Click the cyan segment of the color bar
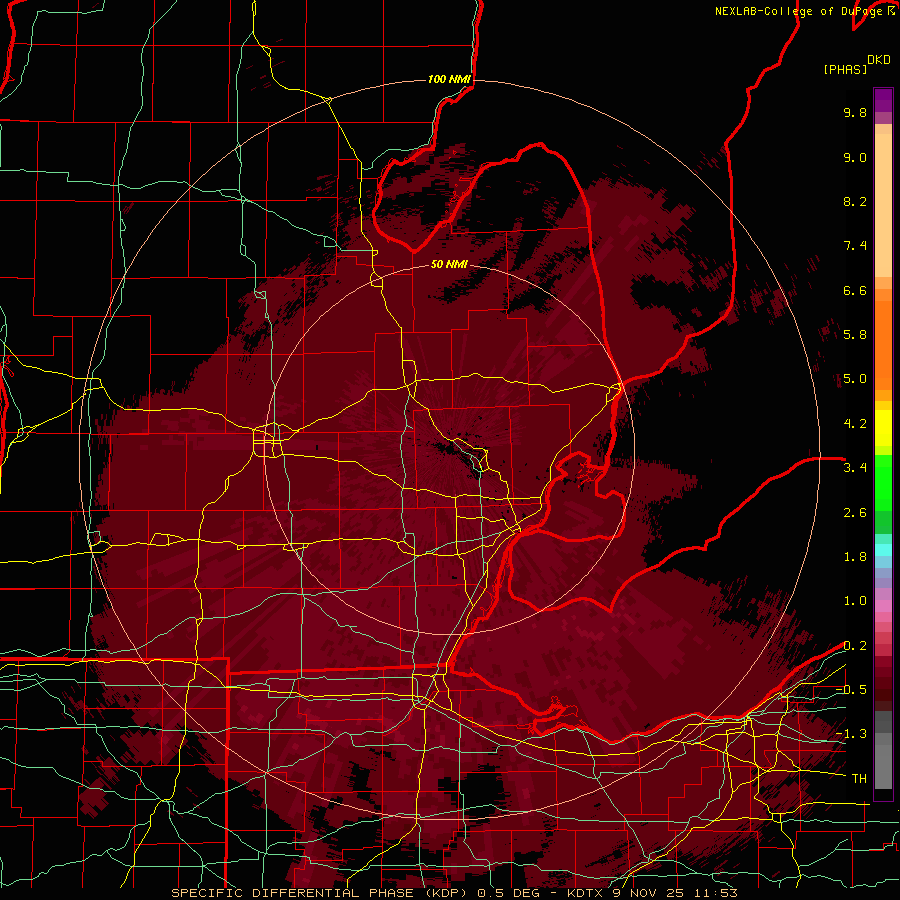This screenshot has width=900, height=900. pyautogui.click(x=883, y=550)
